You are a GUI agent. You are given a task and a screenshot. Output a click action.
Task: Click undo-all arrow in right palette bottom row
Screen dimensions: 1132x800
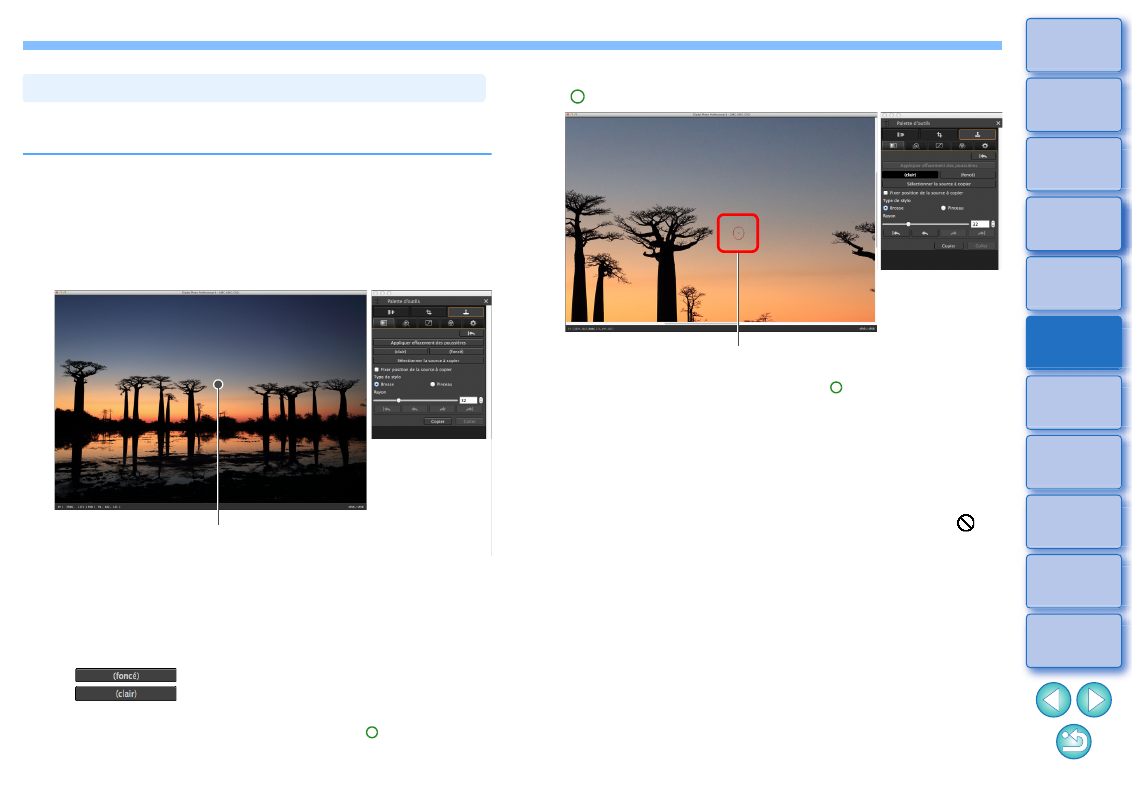pyautogui.click(x=896, y=233)
